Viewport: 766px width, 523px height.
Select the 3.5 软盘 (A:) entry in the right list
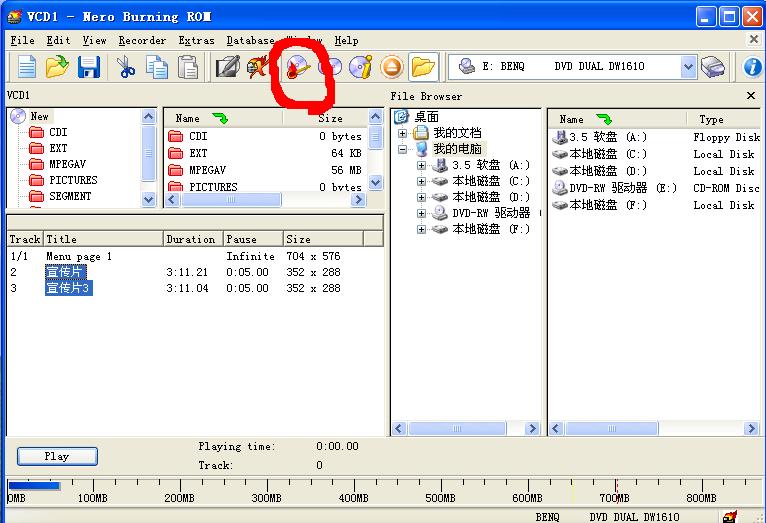599,137
